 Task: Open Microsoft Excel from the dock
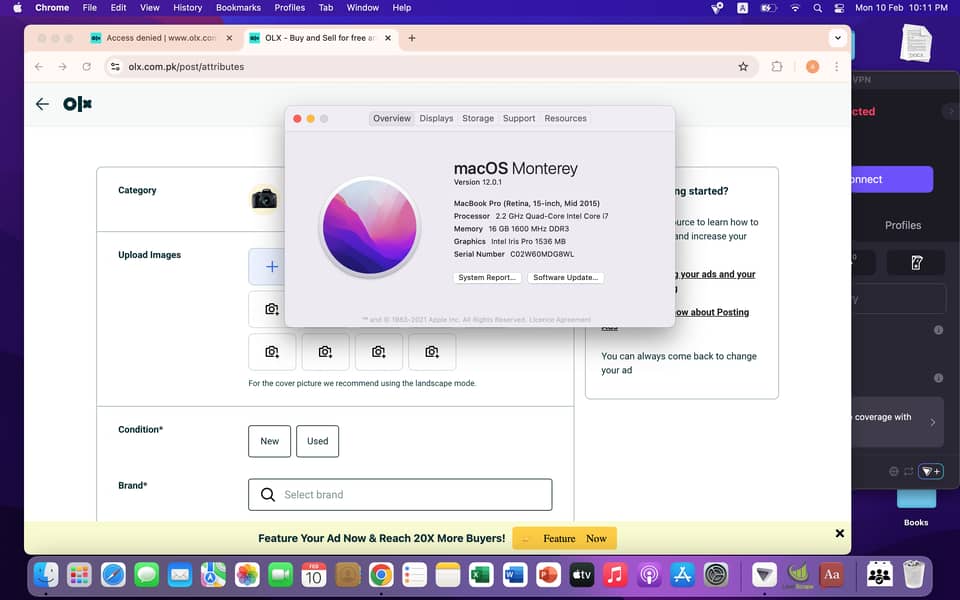pos(481,575)
